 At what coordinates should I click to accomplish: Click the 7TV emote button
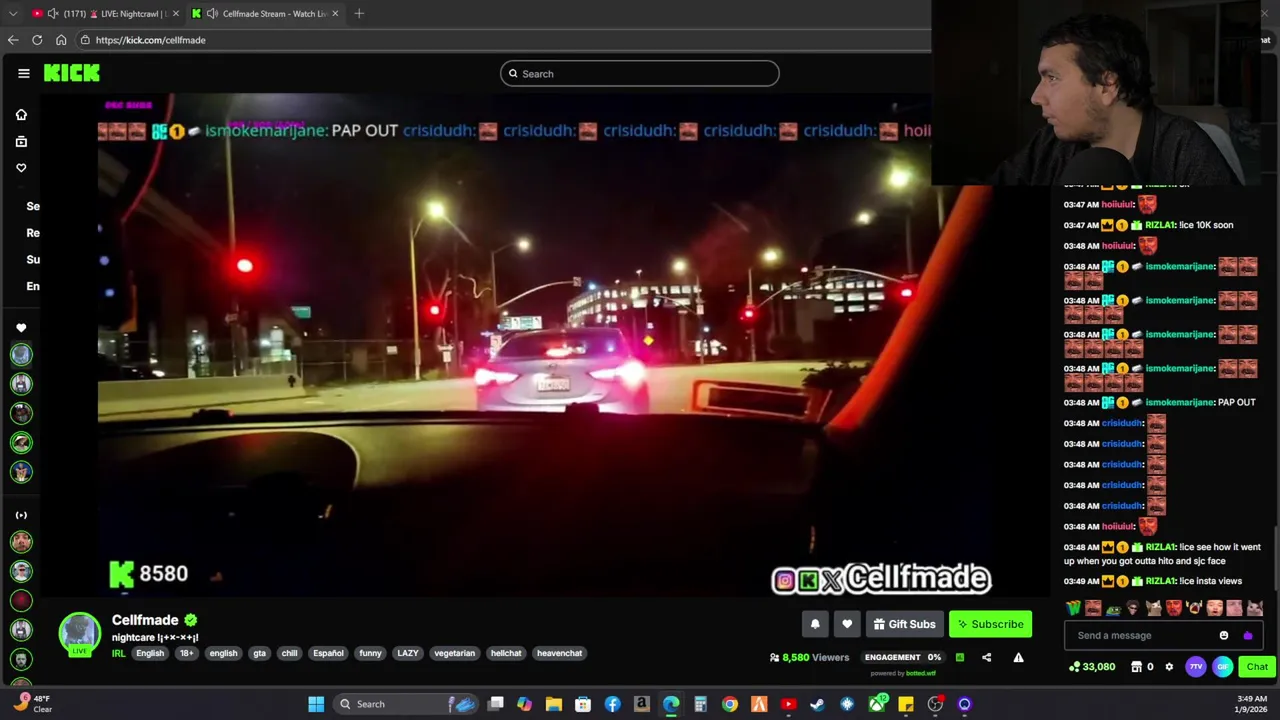pos(1196,667)
